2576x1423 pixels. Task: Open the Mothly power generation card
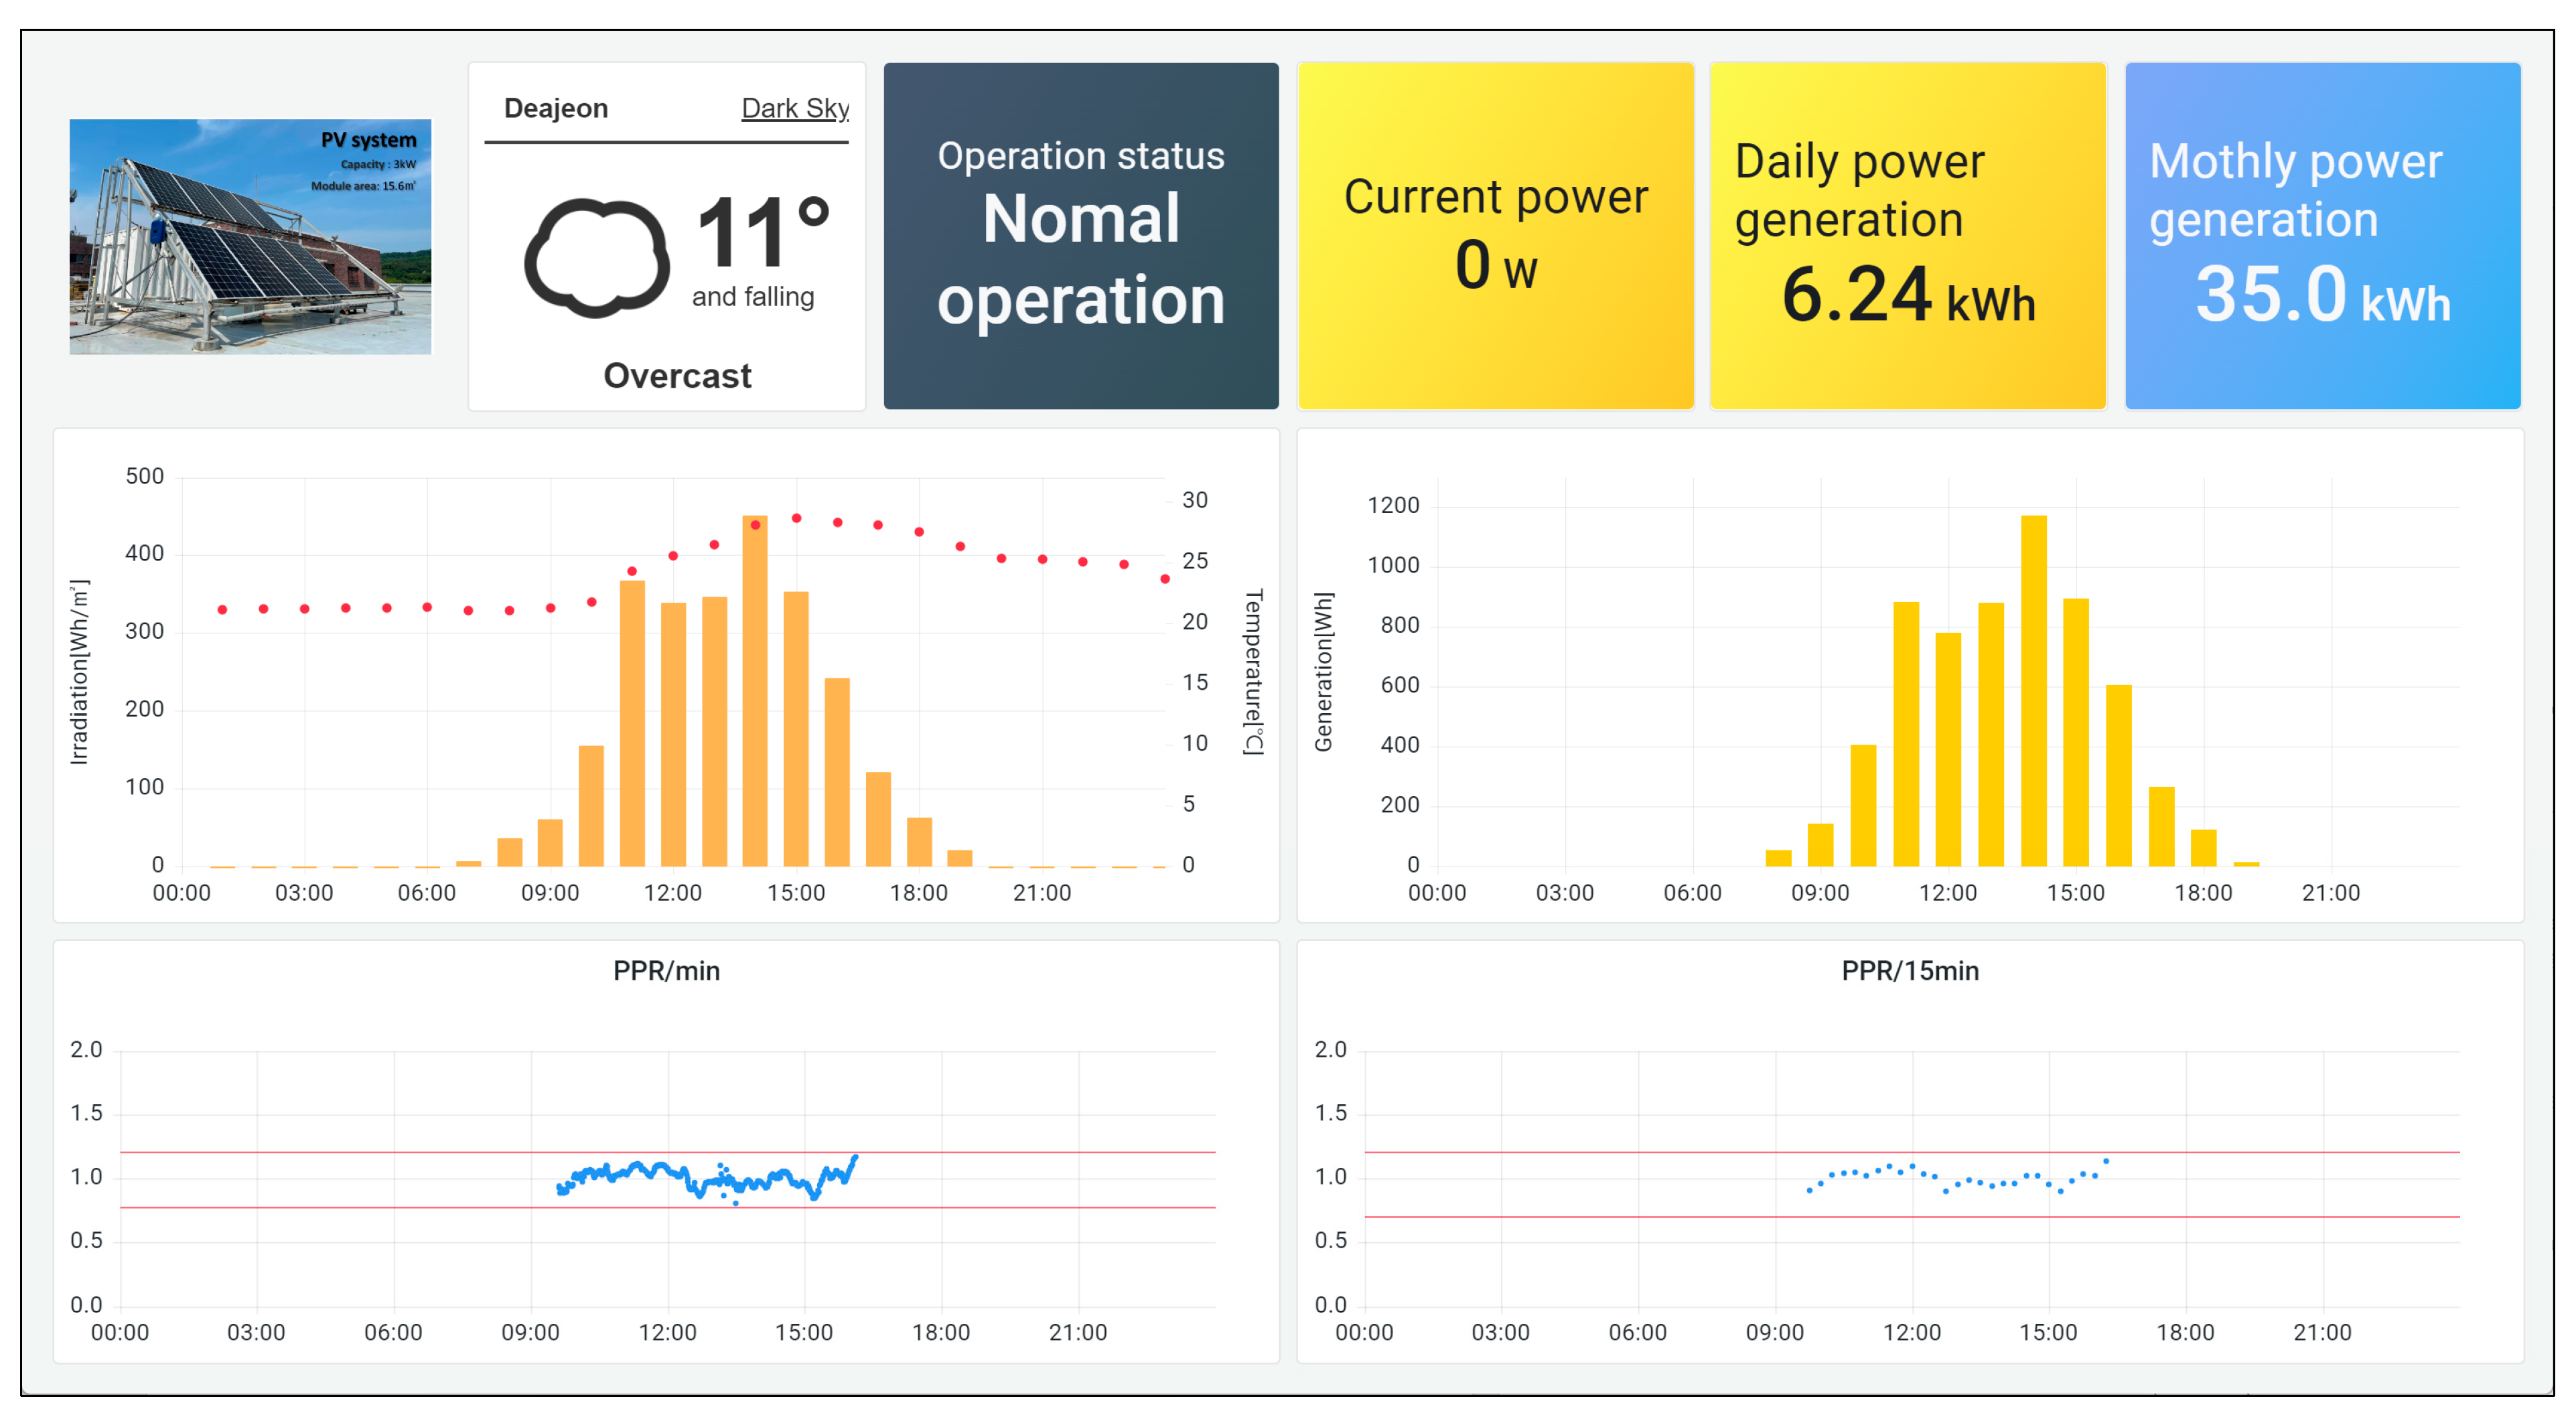click(2322, 237)
